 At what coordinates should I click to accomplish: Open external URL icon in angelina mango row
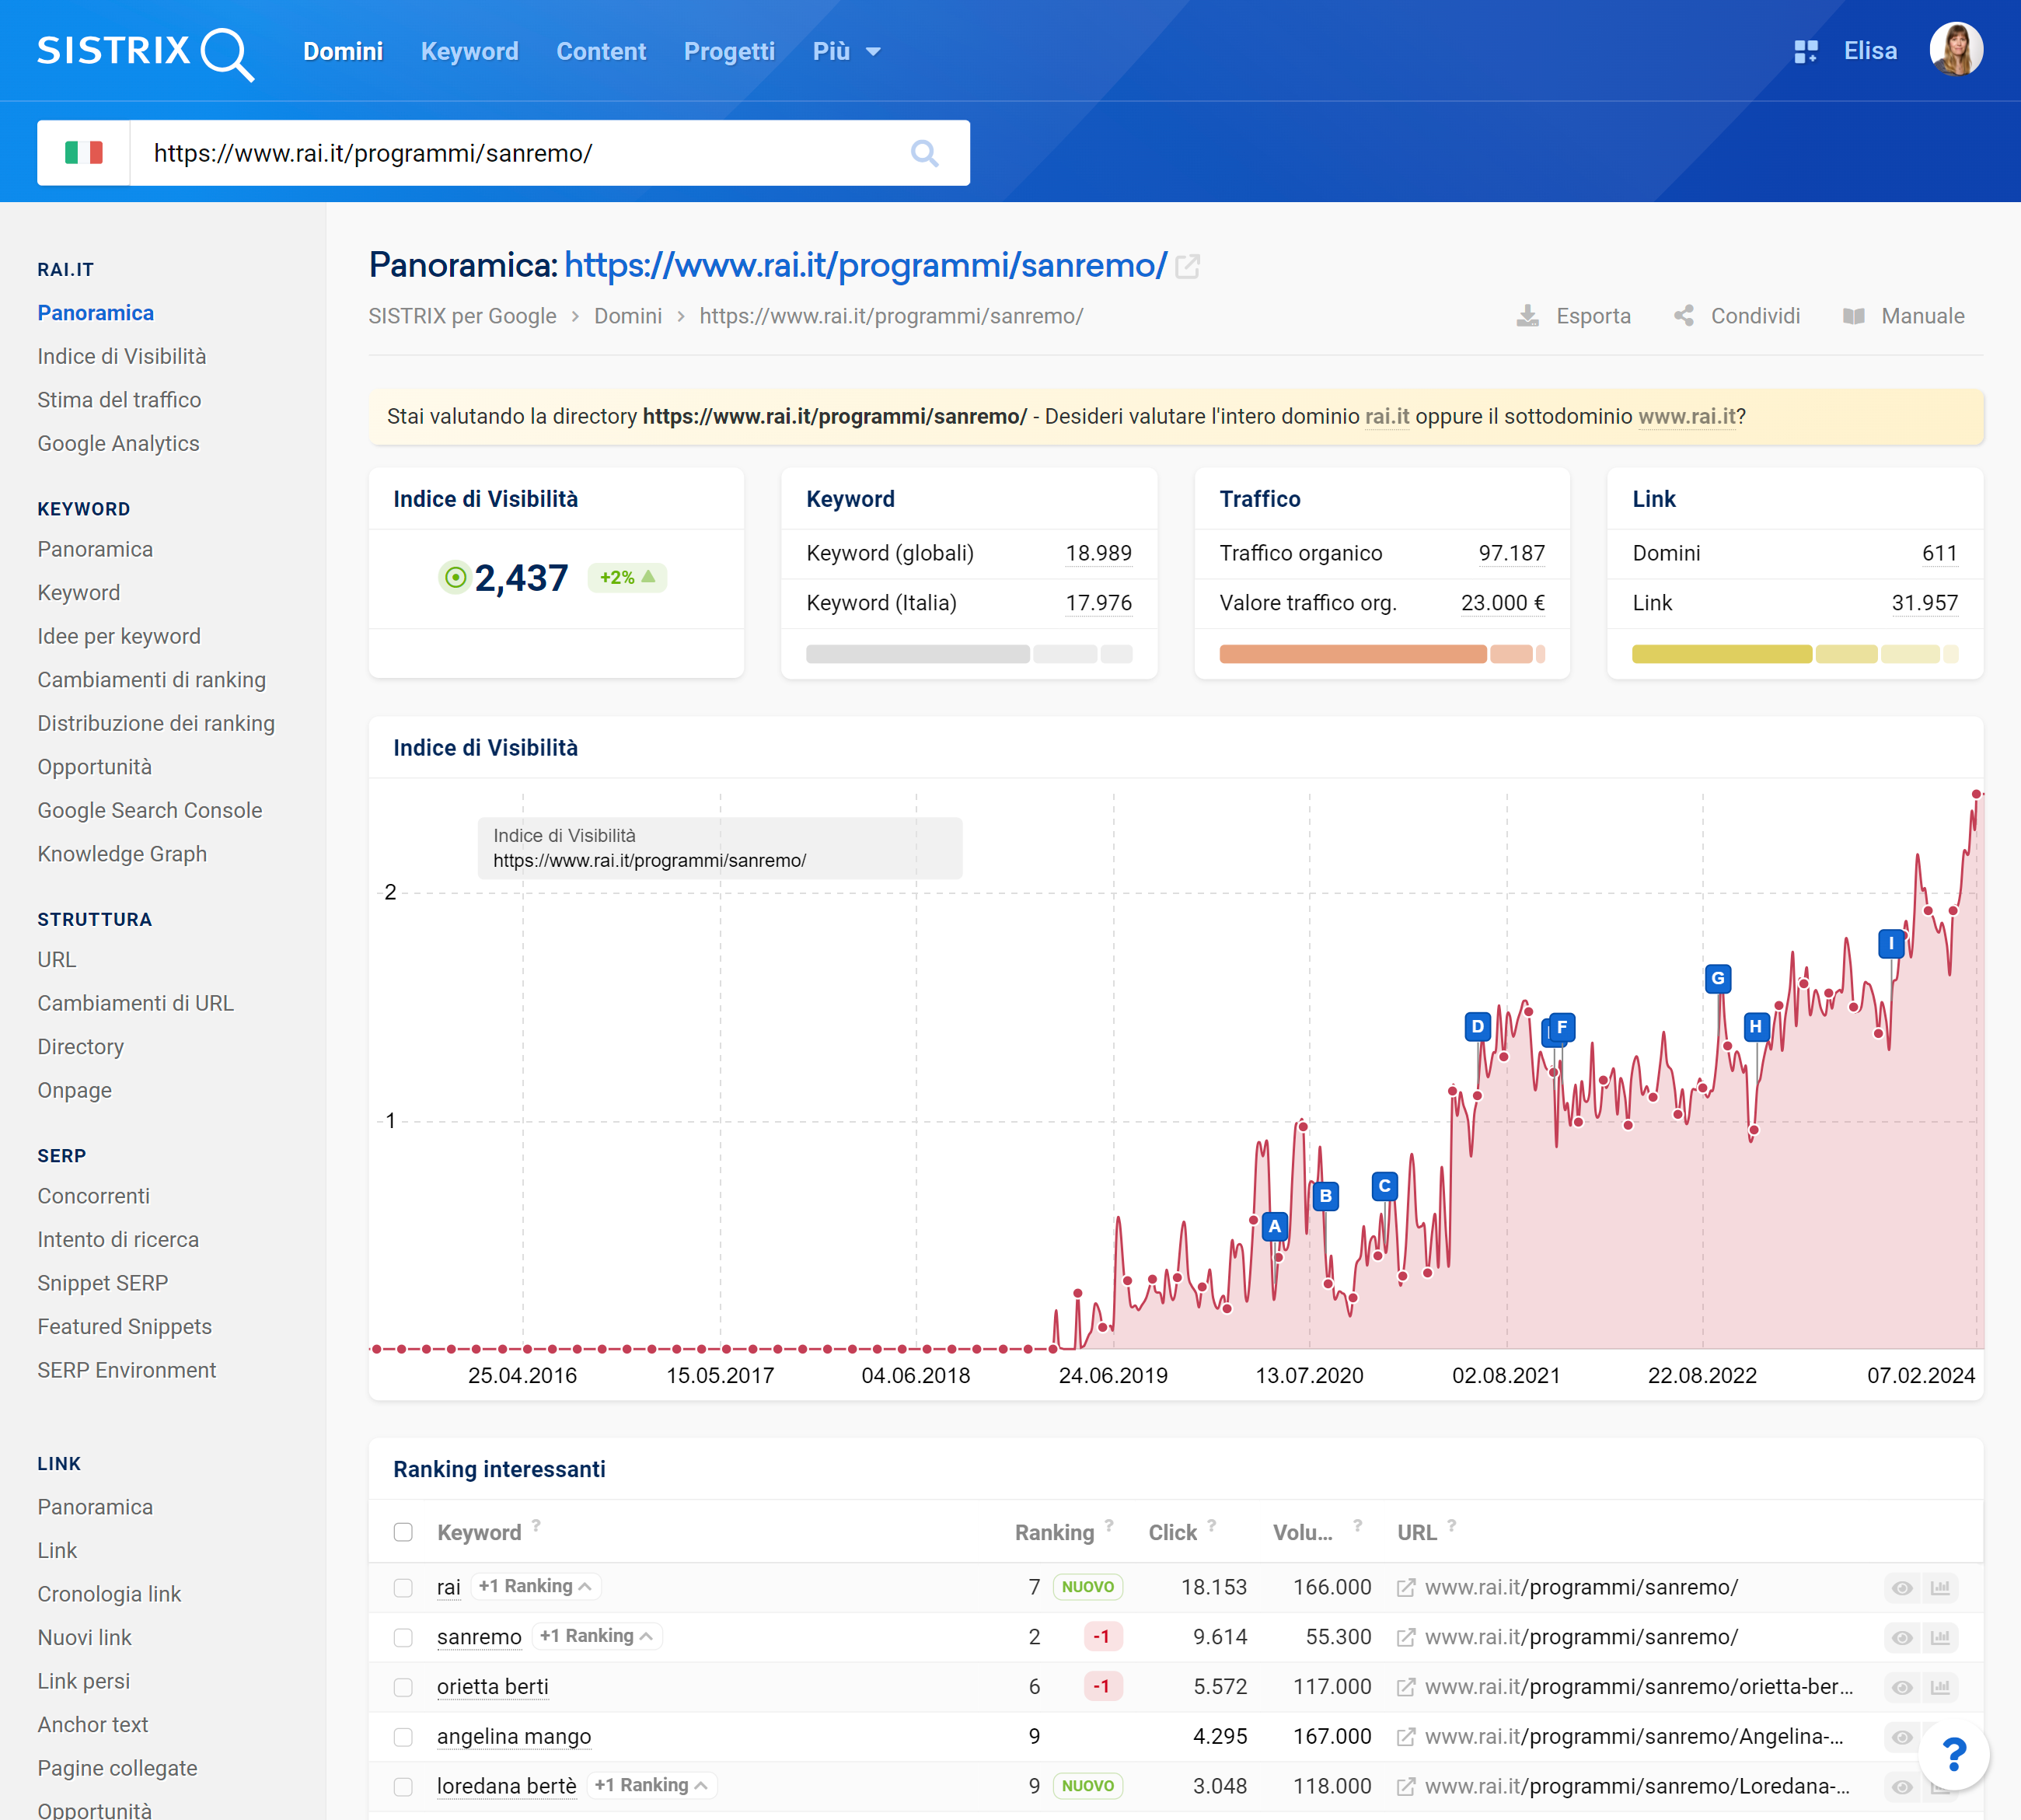[x=1405, y=1737]
